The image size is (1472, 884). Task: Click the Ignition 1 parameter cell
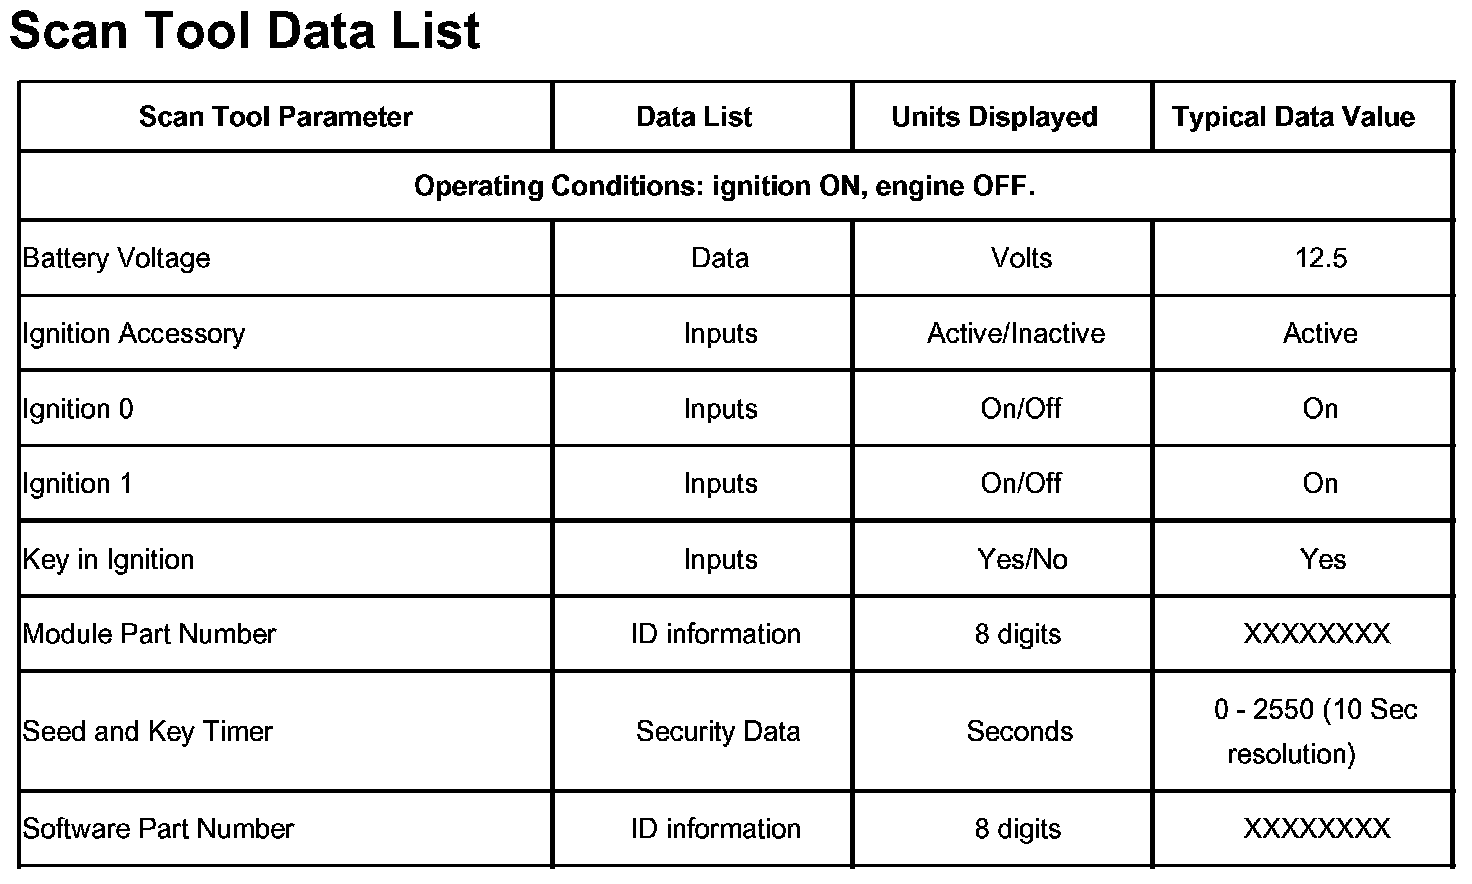[78, 484]
